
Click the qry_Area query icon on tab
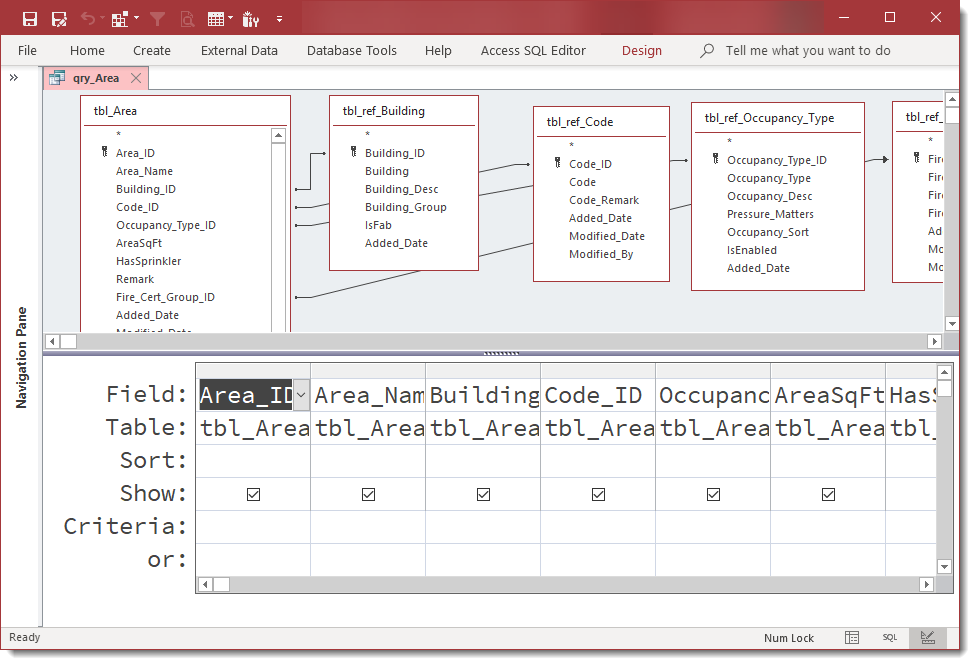pos(57,78)
